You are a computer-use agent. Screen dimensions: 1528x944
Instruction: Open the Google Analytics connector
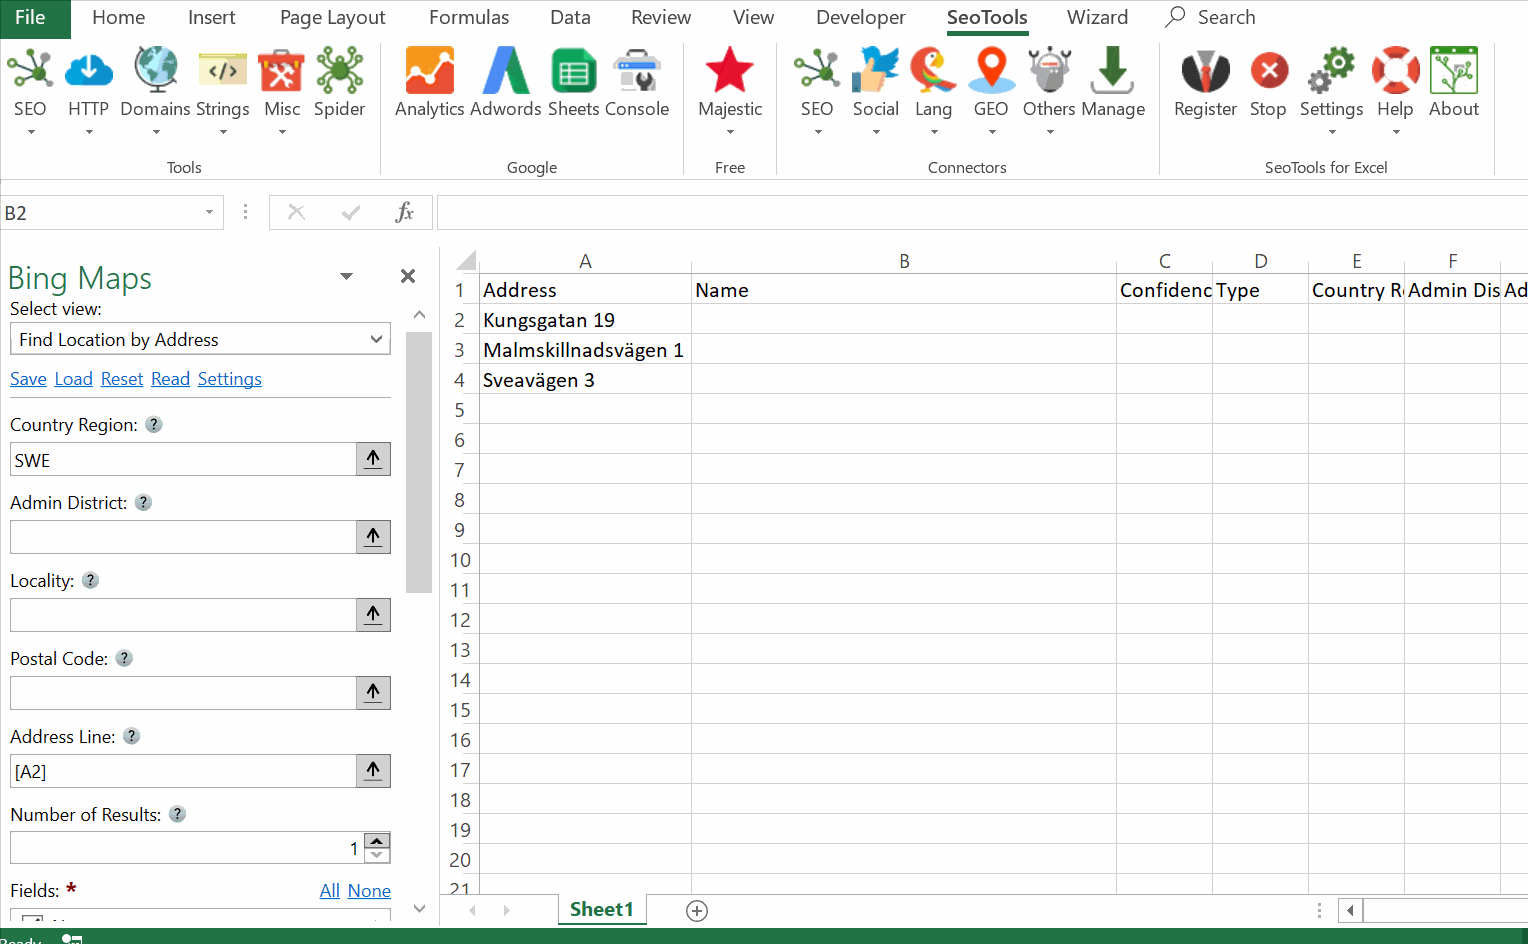(x=430, y=84)
